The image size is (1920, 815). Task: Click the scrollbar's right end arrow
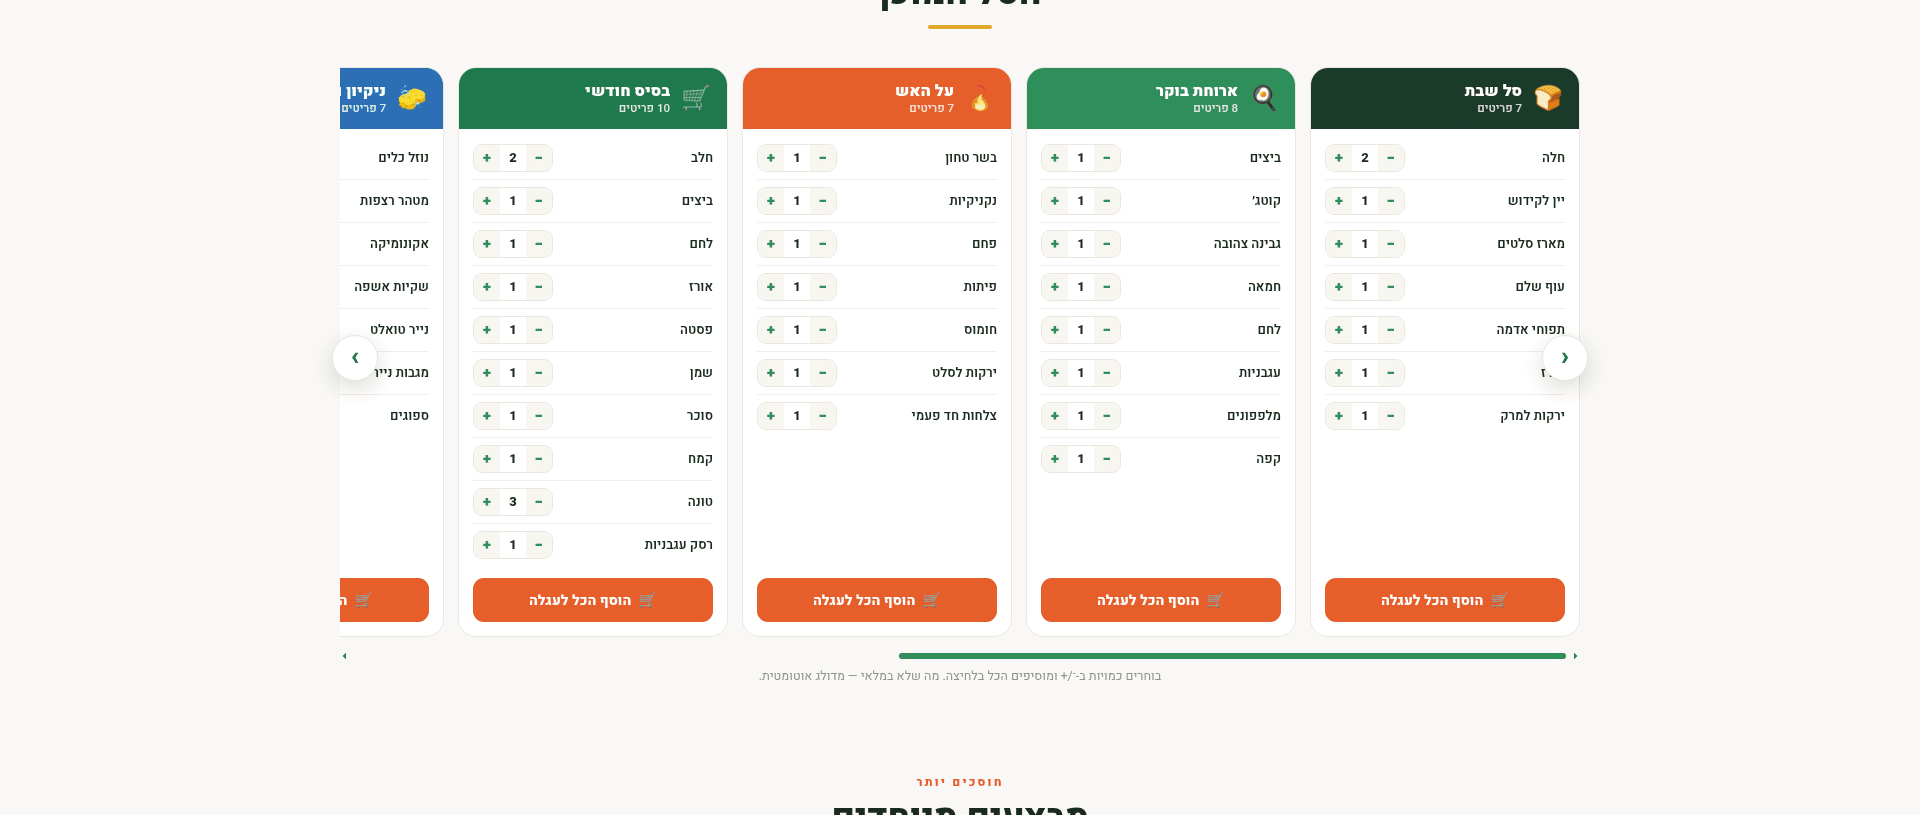(1575, 656)
